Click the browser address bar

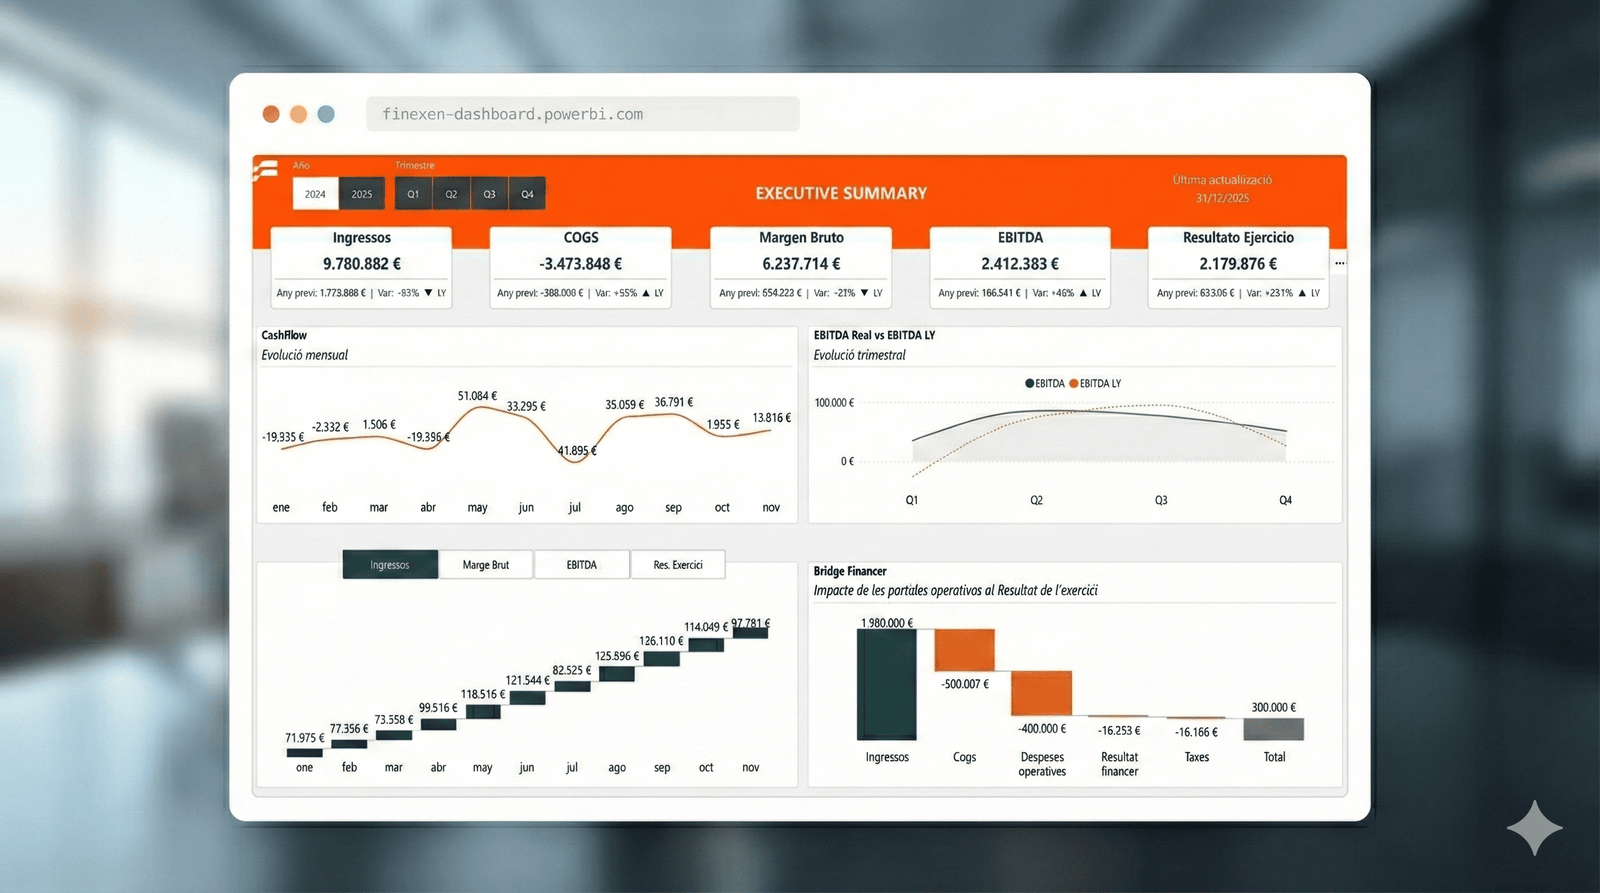tap(583, 114)
